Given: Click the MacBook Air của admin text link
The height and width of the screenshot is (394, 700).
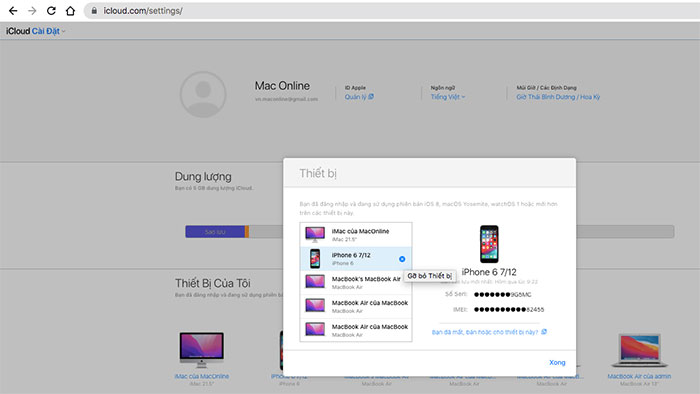Looking at the screenshot, I should coord(639,376).
